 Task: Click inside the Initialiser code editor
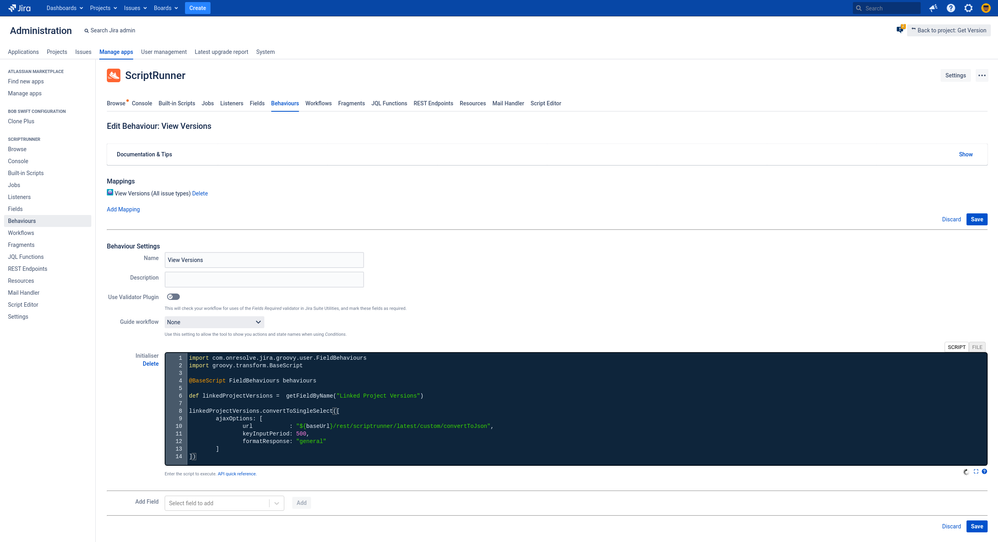pyautogui.click(x=576, y=408)
